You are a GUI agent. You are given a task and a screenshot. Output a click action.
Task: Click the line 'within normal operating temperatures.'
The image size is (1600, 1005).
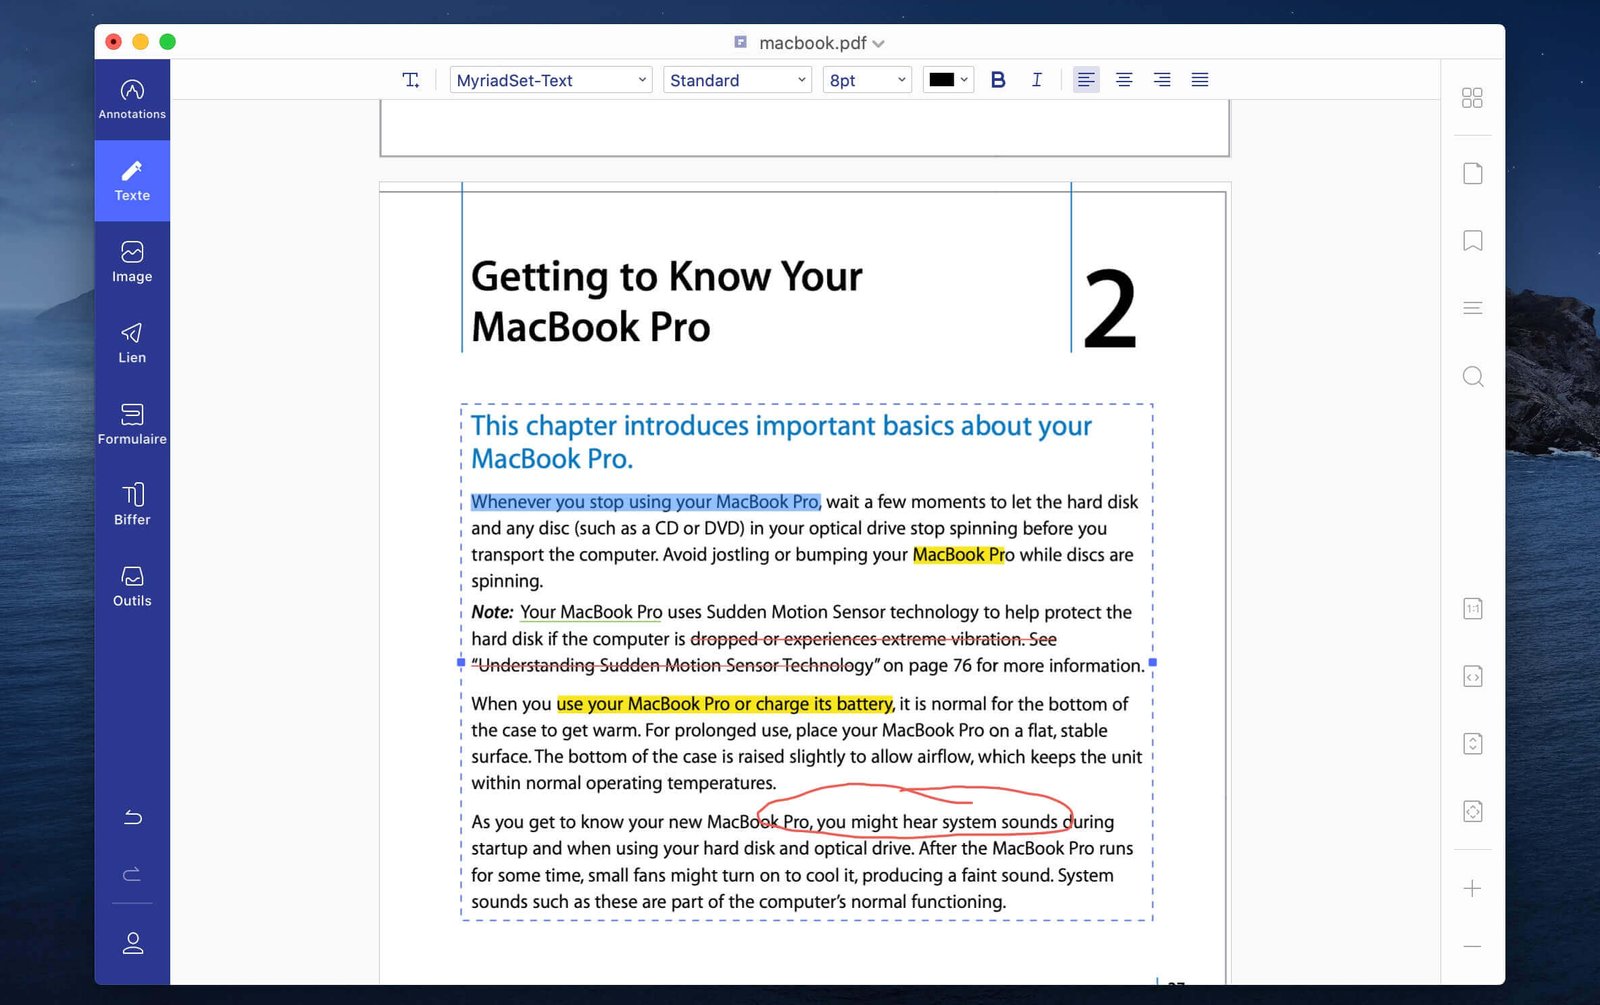coord(624,783)
